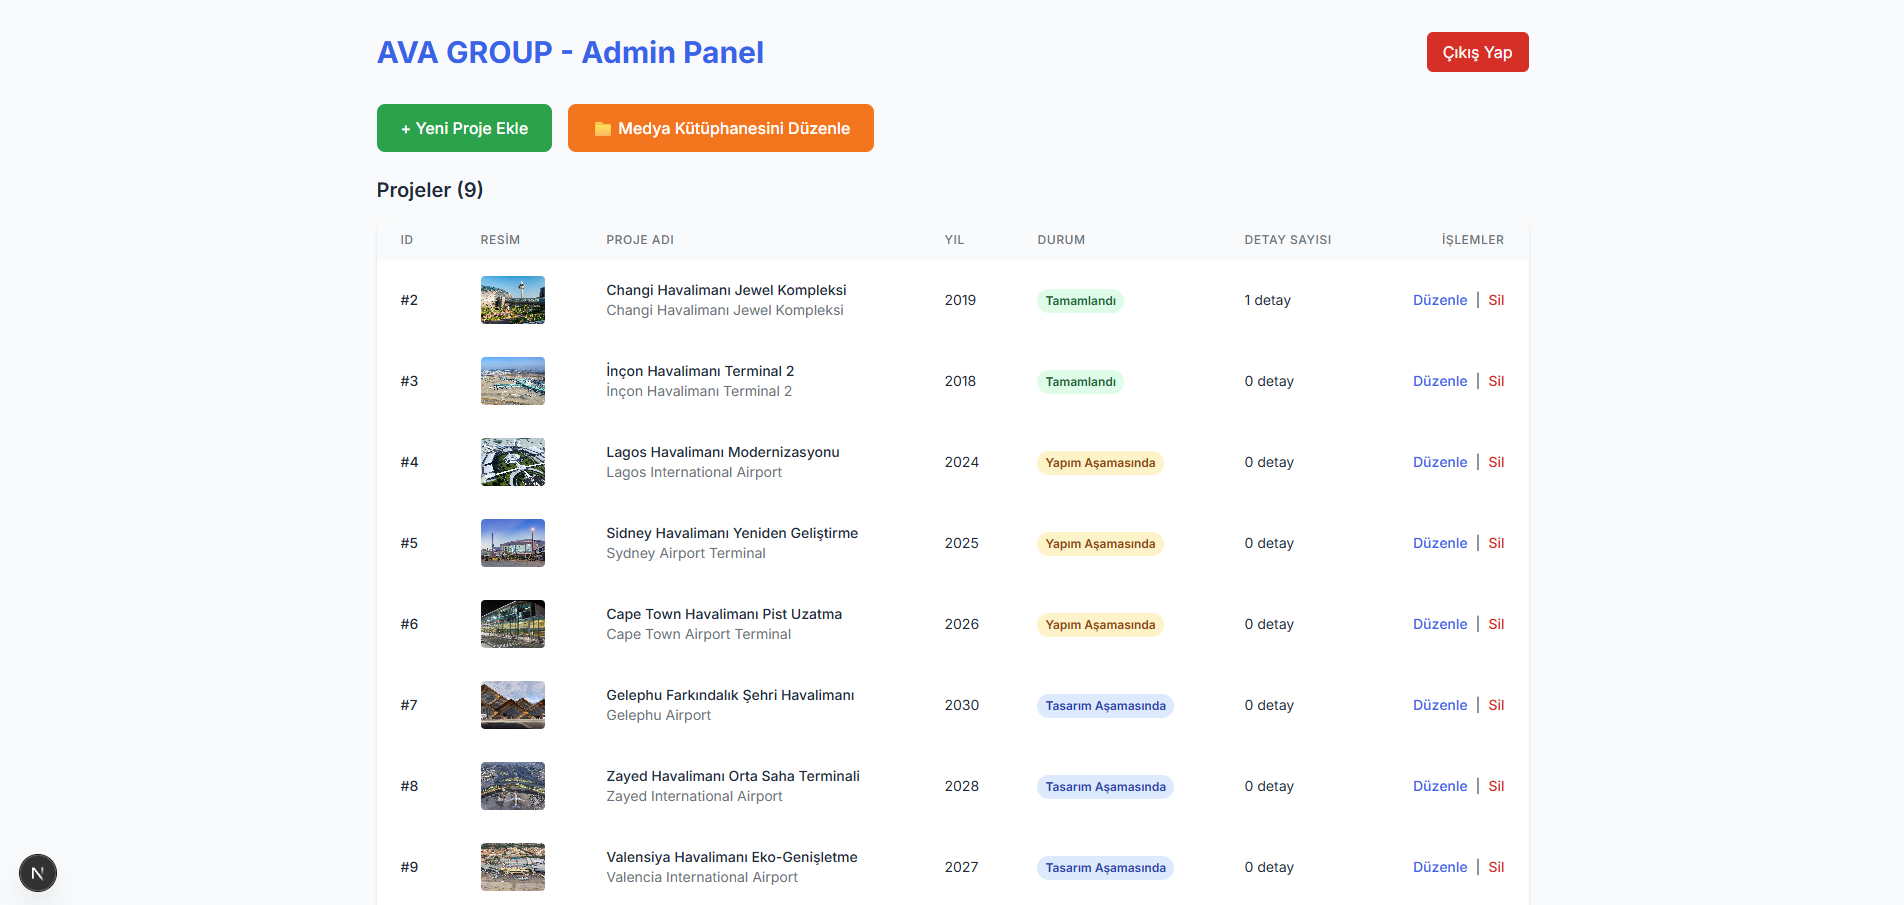Open the Cape Town Havalimanı thumbnail
The width and height of the screenshot is (1904, 905).
point(513,624)
